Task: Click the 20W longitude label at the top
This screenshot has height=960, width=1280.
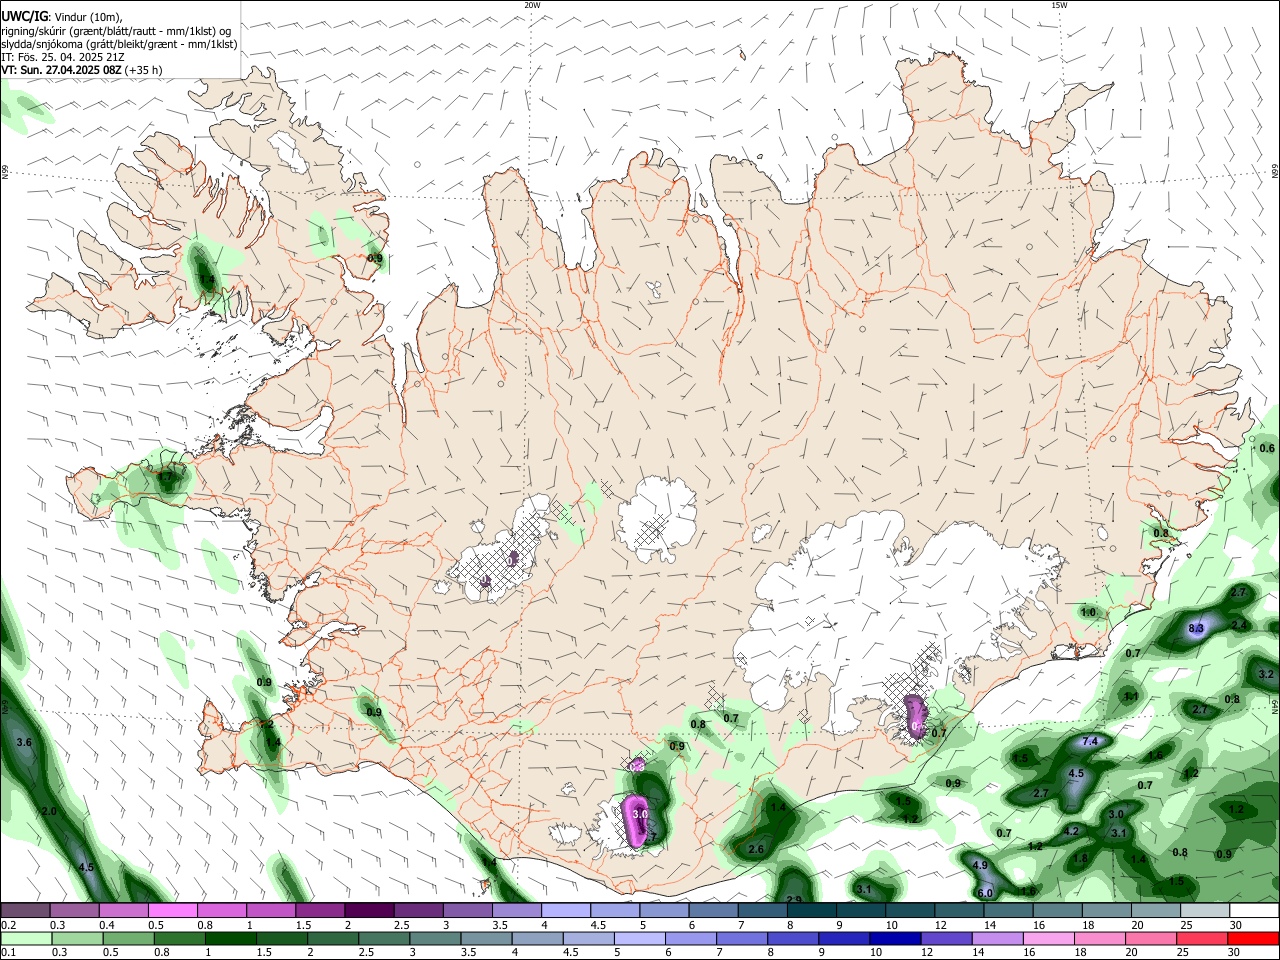Action: coord(532,5)
